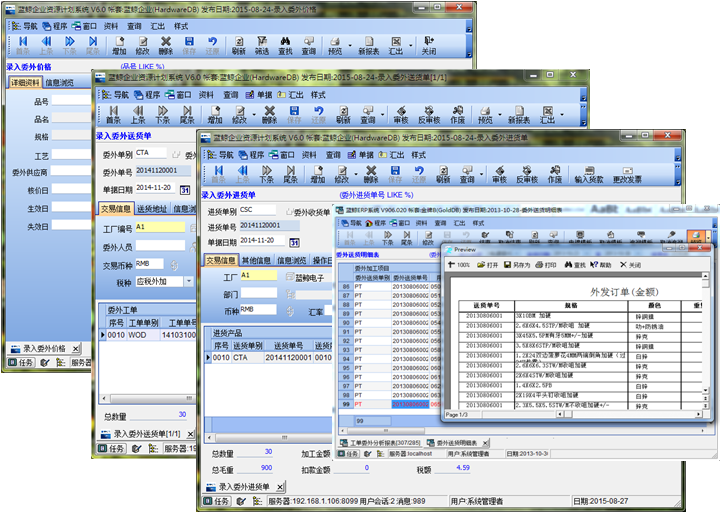The image size is (721, 513).
Task: Click 下条 in 录入委外送货单 window toolbar
Action: pos(162,115)
